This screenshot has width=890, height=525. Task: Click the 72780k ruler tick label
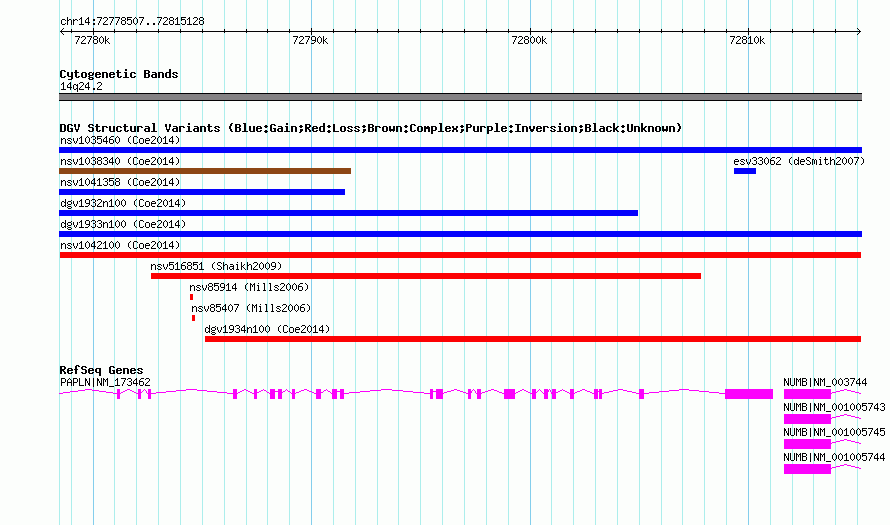(92, 40)
